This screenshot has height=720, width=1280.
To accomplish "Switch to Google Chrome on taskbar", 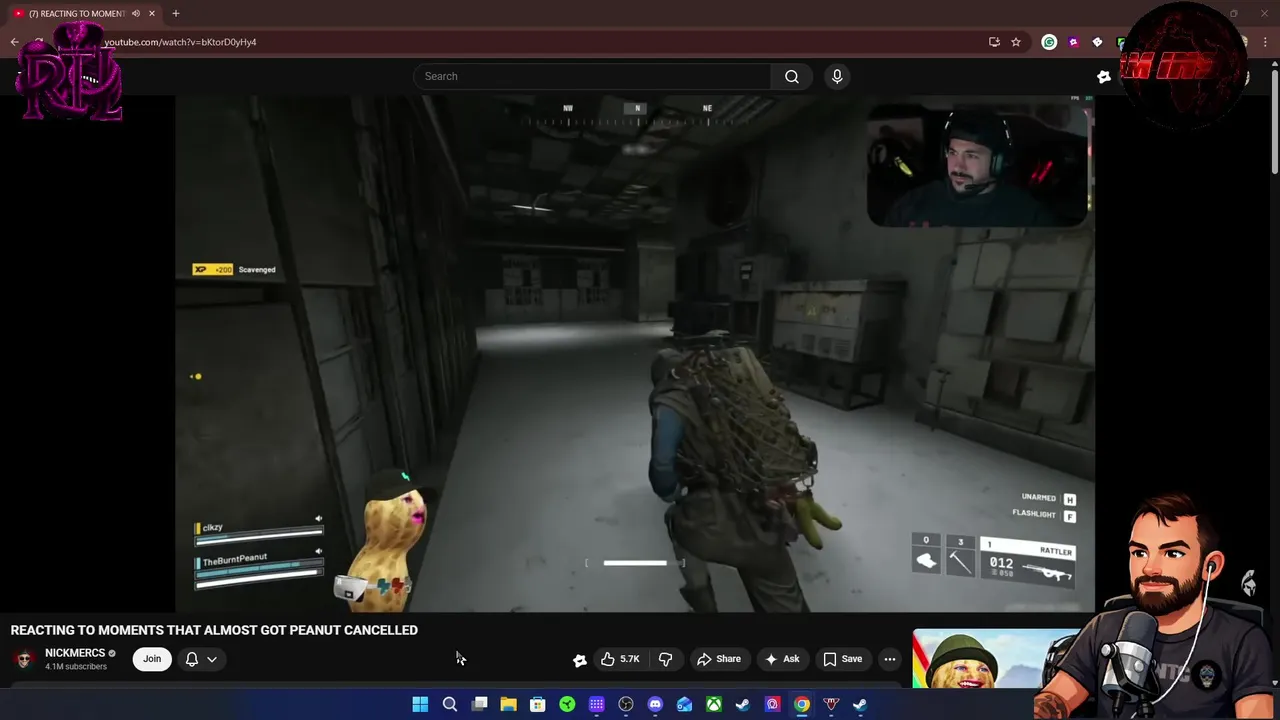I will (x=802, y=705).
